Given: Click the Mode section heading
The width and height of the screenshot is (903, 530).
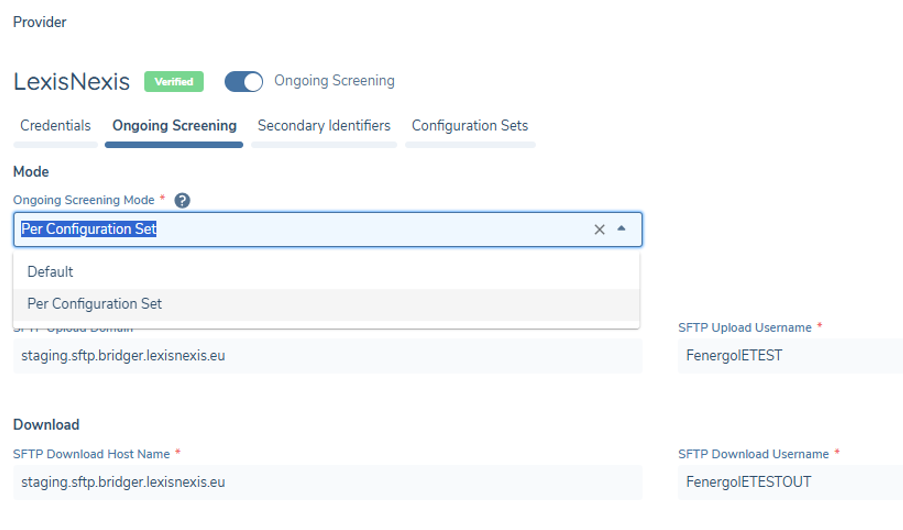Looking at the screenshot, I should click(x=31, y=172).
